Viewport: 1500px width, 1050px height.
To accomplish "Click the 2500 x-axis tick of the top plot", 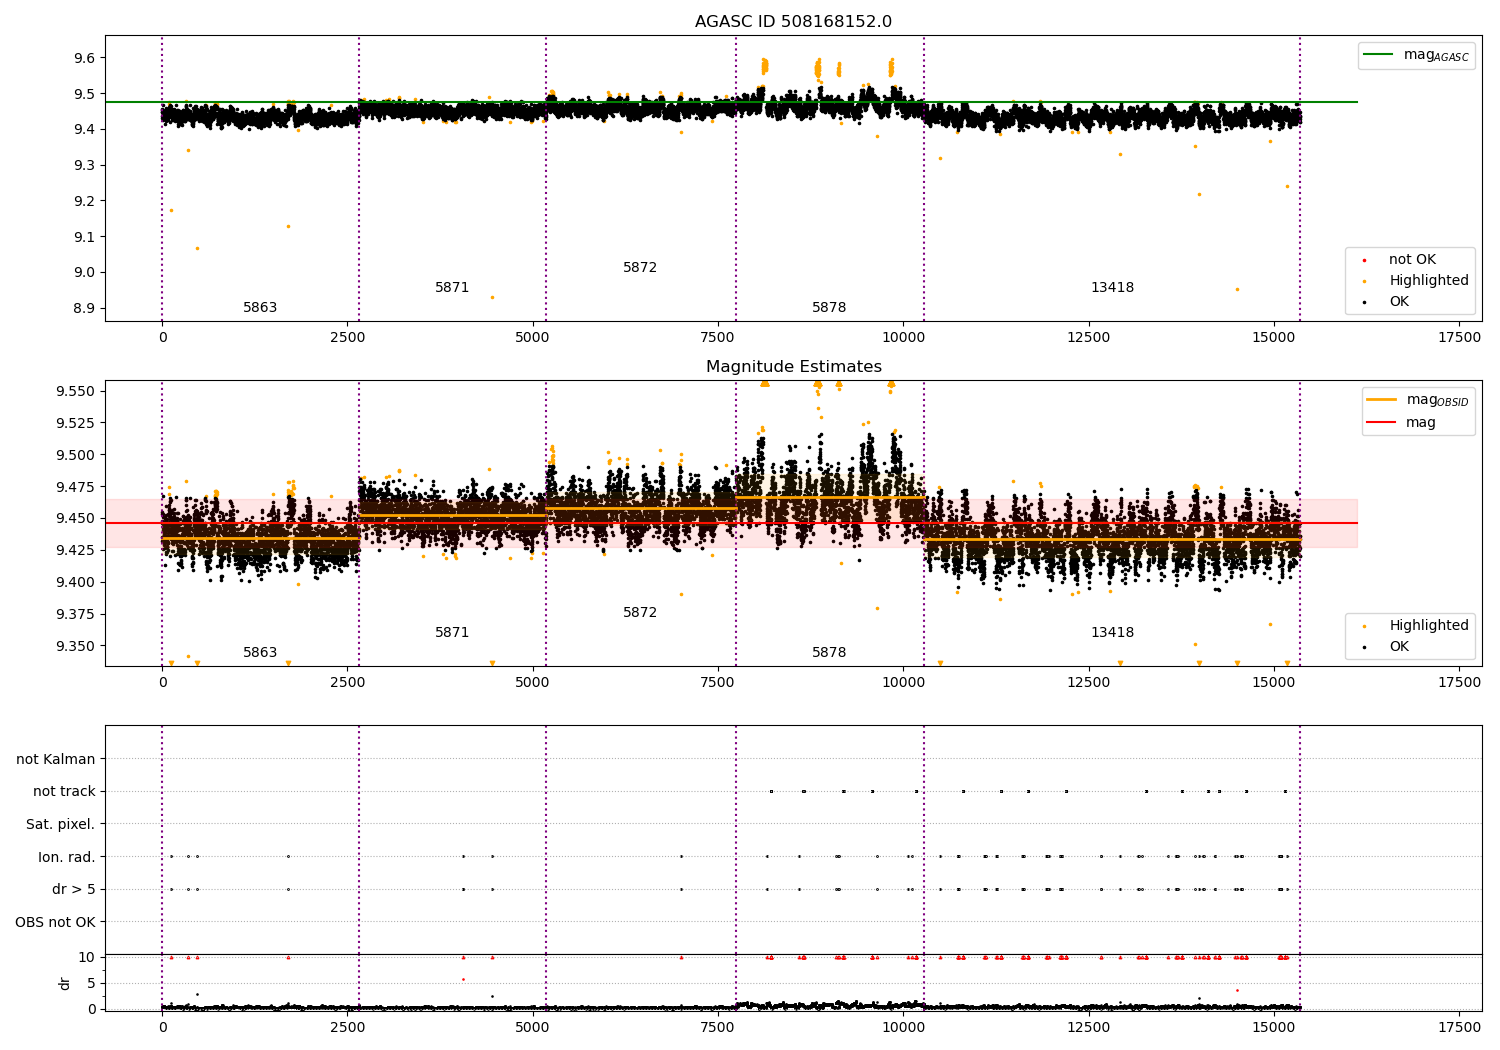I will (347, 337).
